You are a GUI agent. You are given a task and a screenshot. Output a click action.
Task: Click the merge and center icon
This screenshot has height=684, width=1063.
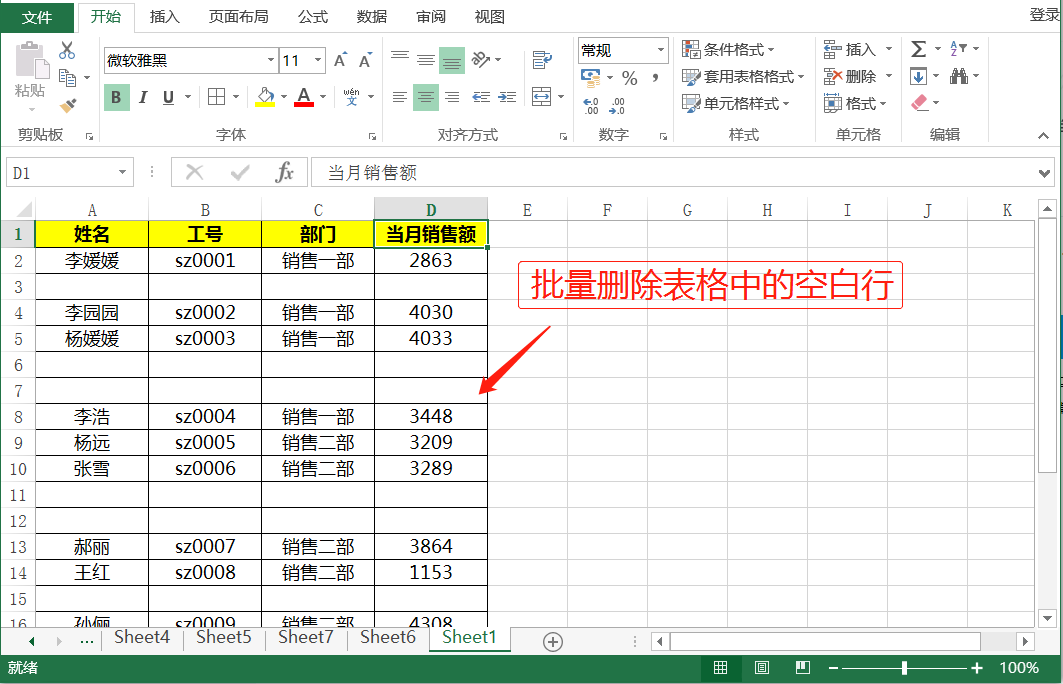pos(542,97)
